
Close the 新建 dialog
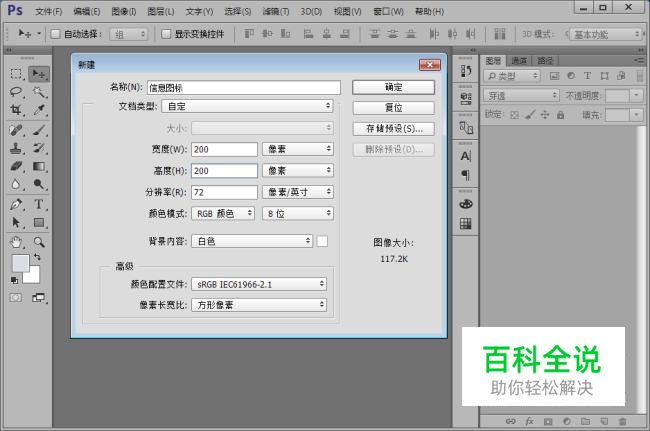tap(429, 65)
